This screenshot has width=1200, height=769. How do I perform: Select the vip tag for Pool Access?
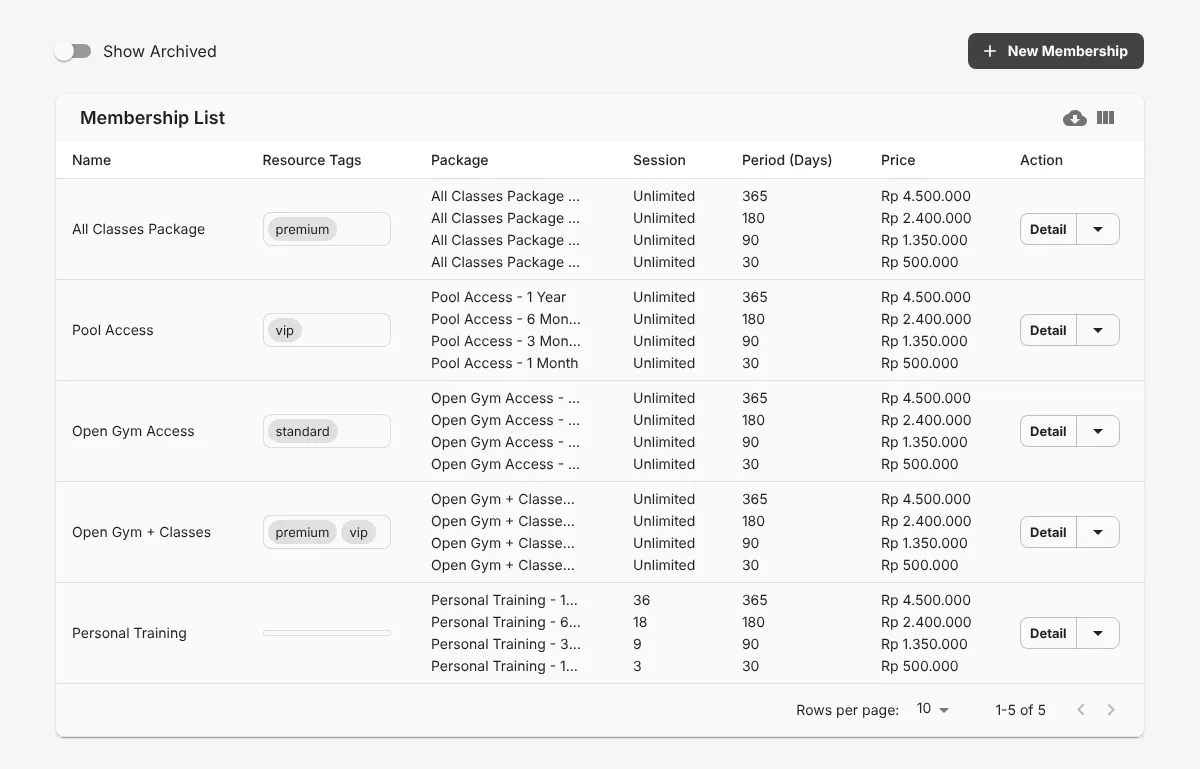(285, 330)
